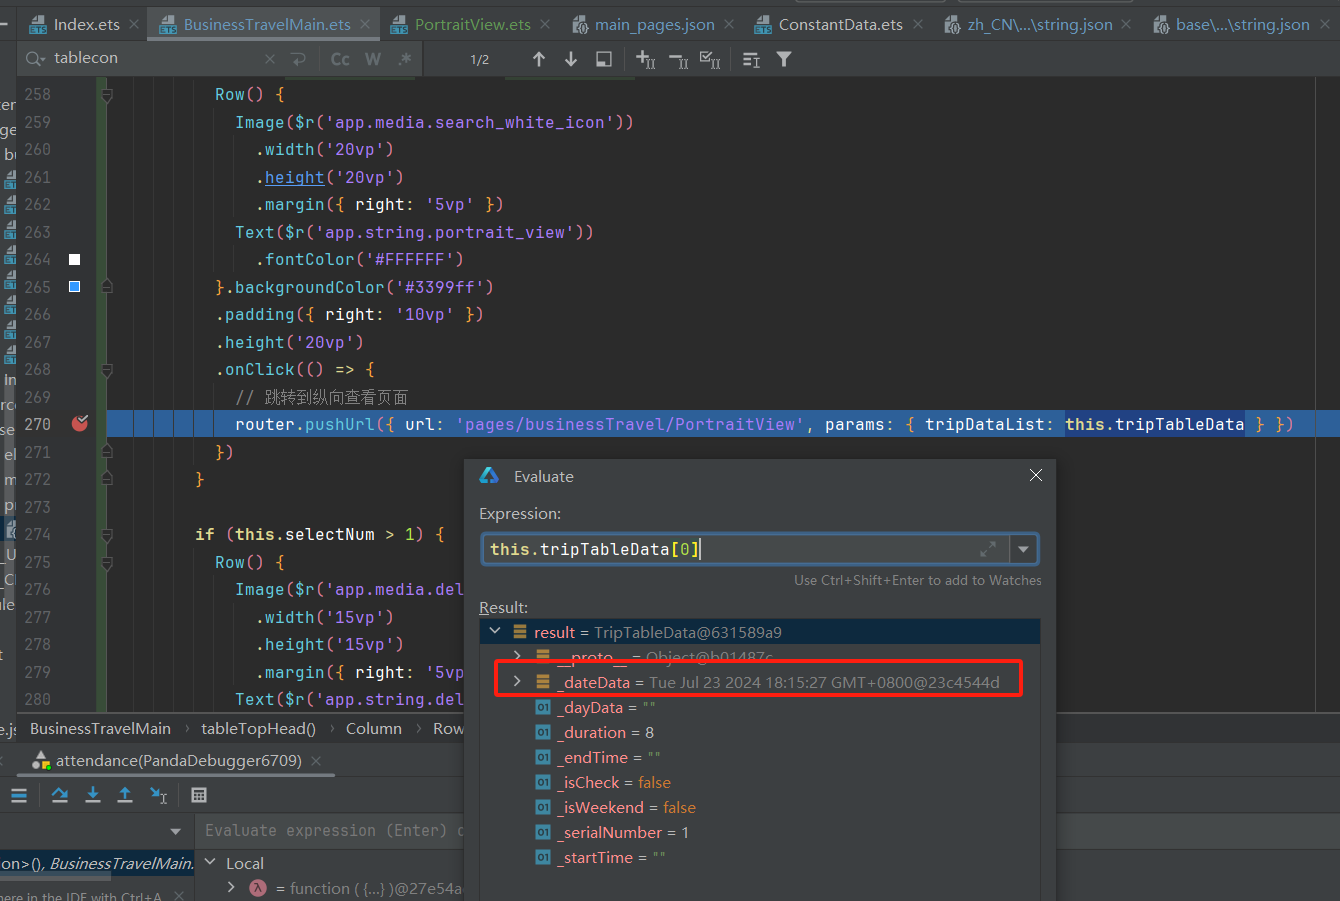Click the underlined height call on line 261
This screenshot has height=901, width=1340.
point(295,177)
